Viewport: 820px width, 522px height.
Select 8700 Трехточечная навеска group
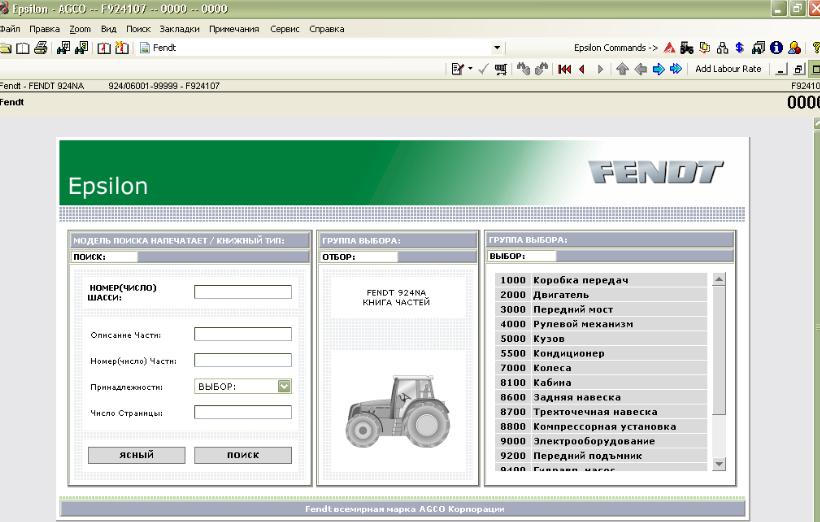click(x=601, y=412)
